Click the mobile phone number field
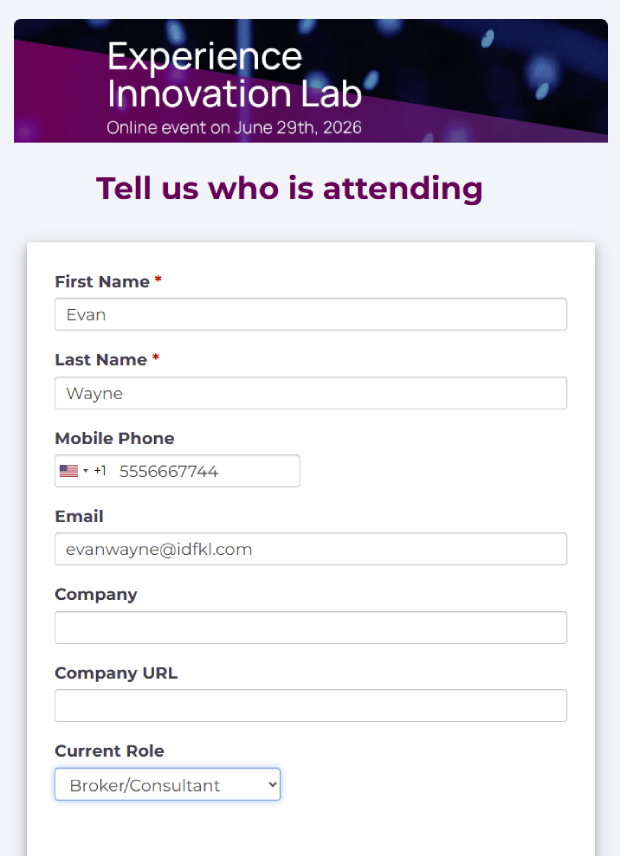Image resolution: width=620 pixels, height=856 pixels. [x=205, y=471]
